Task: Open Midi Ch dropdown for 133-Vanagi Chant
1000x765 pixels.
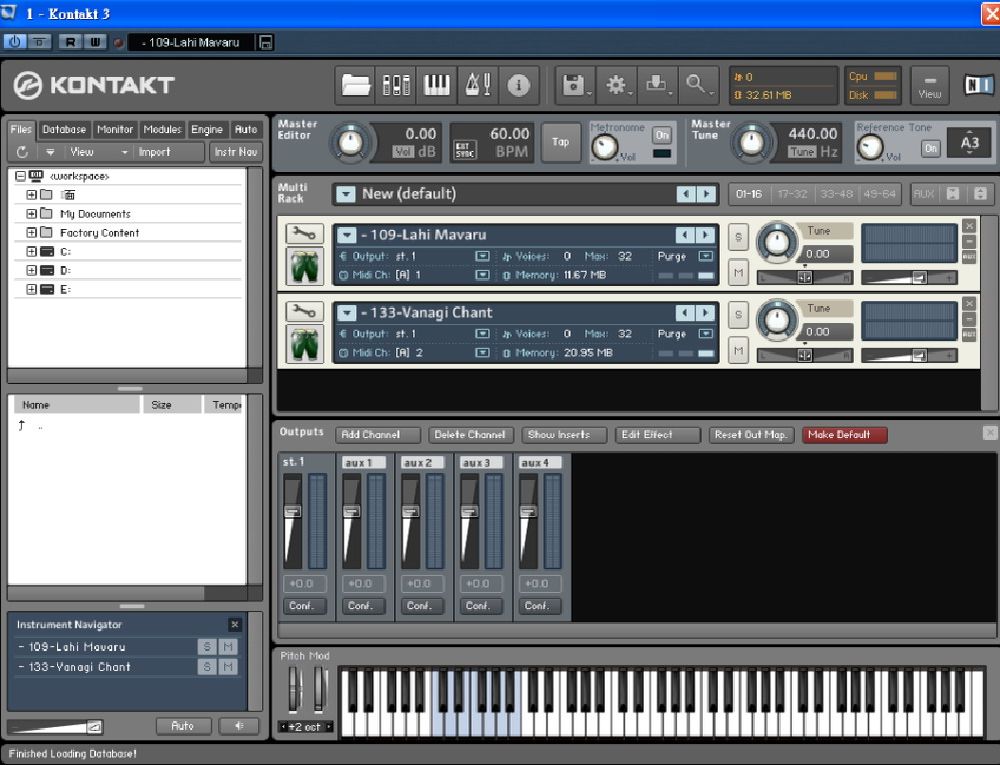Action: [x=483, y=353]
